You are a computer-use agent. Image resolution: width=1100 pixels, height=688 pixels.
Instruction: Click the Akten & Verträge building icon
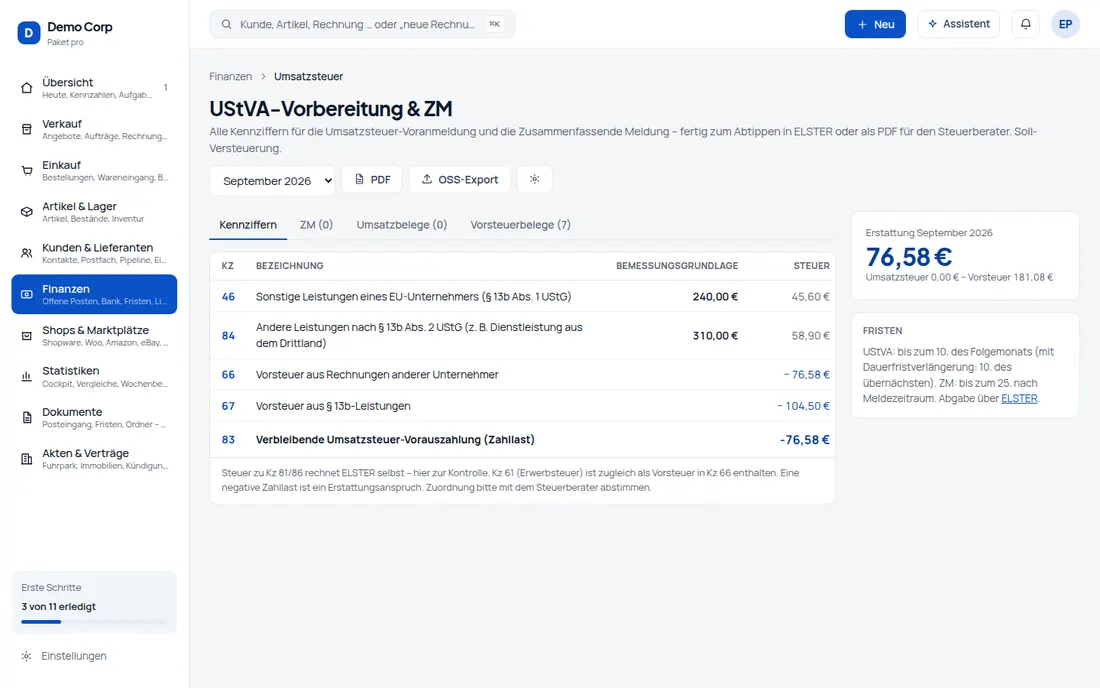[27, 459]
